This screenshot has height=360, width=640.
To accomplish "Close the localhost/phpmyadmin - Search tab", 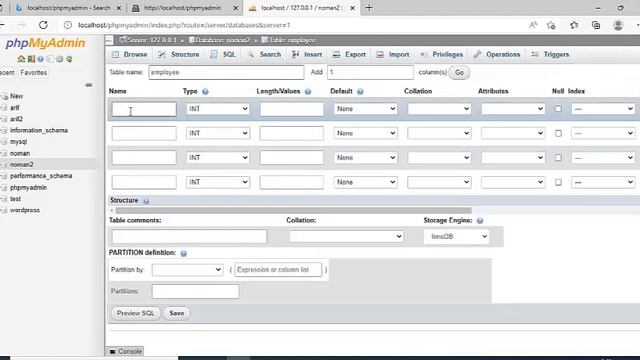I will point(119,8).
